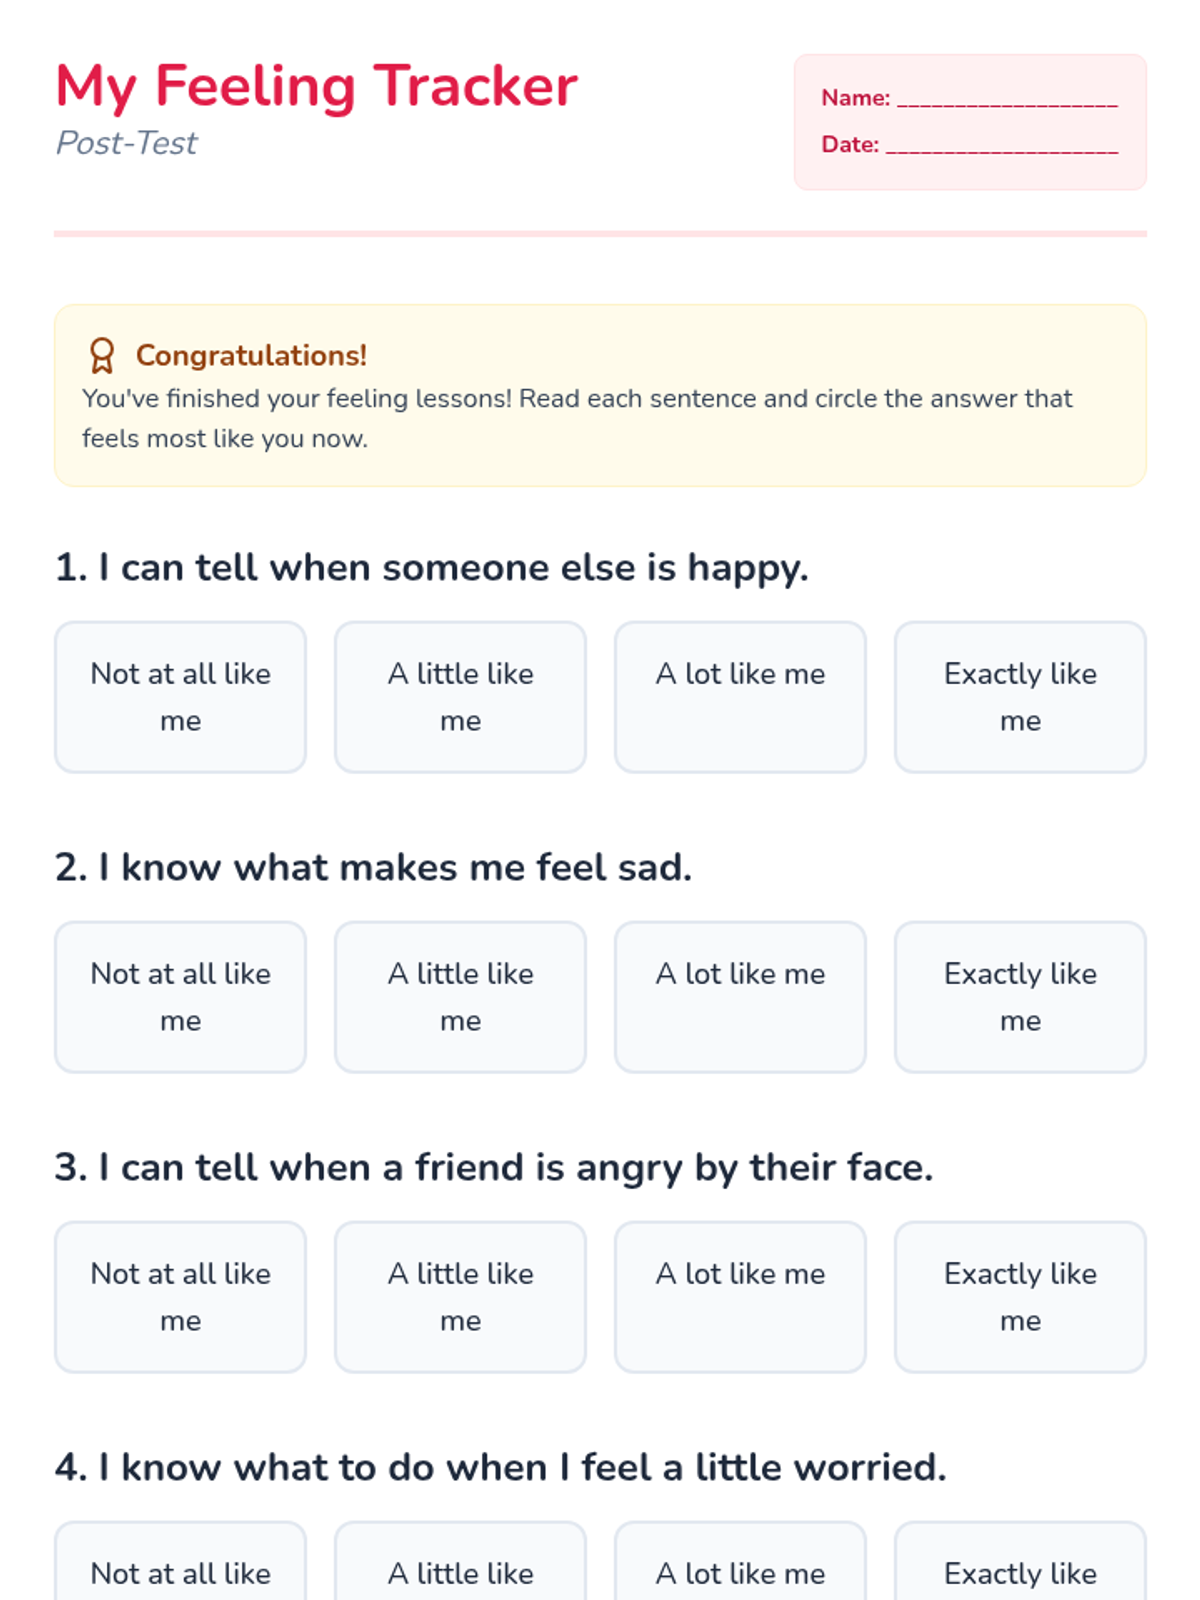The width and height of the screenshot is (1200, 1600).
Task: Select 'A little like me' for question 1
Action: click(x=460, y=697)
